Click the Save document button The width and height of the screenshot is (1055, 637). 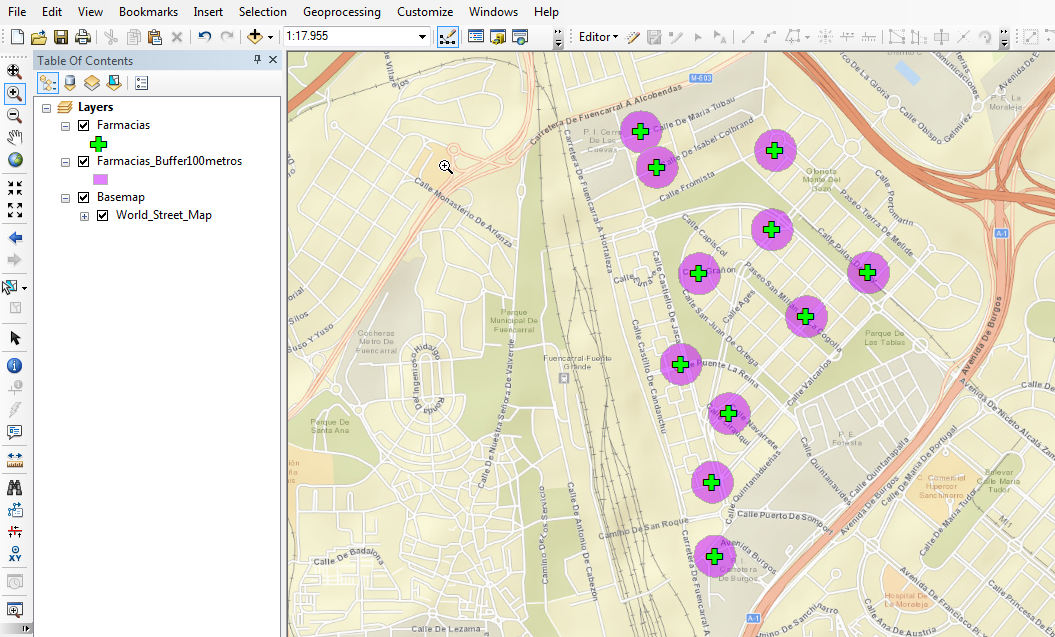point(61,37)
